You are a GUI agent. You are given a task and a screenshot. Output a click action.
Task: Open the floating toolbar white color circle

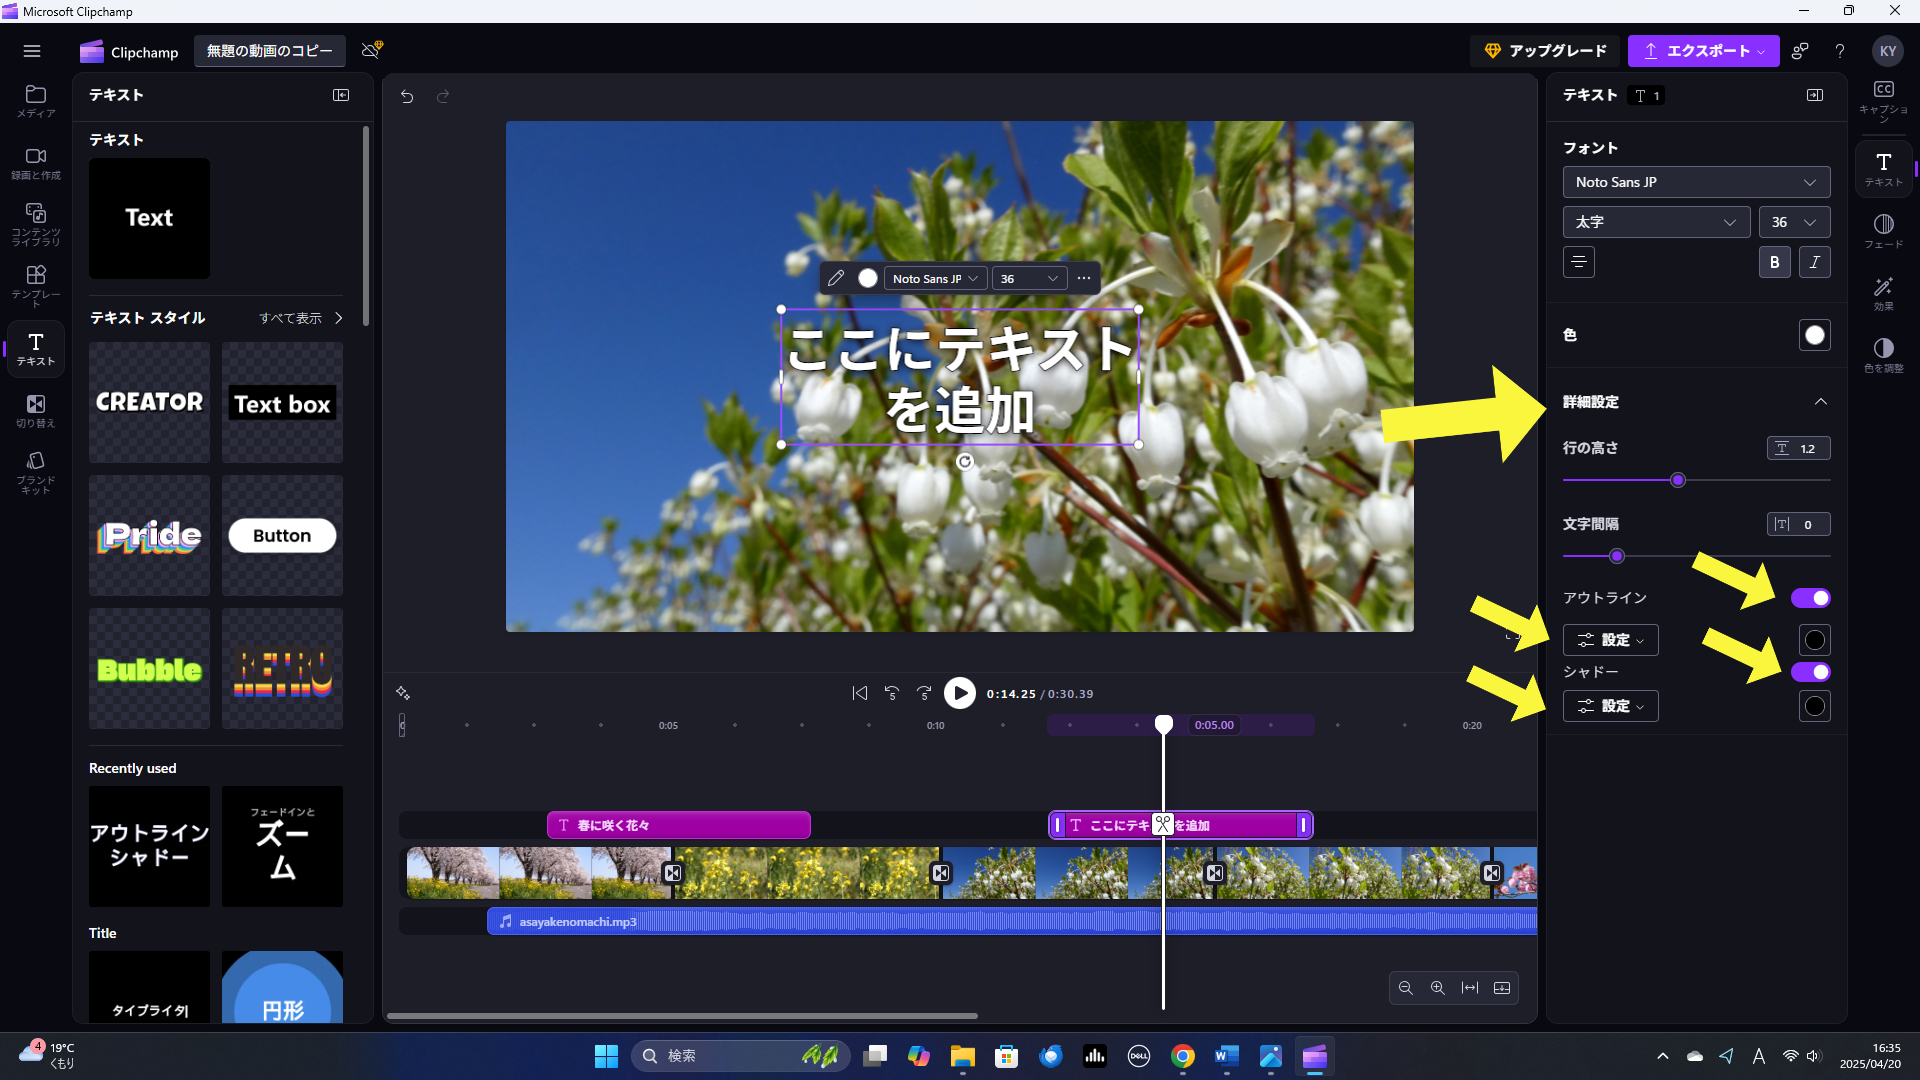pos(868,278)
